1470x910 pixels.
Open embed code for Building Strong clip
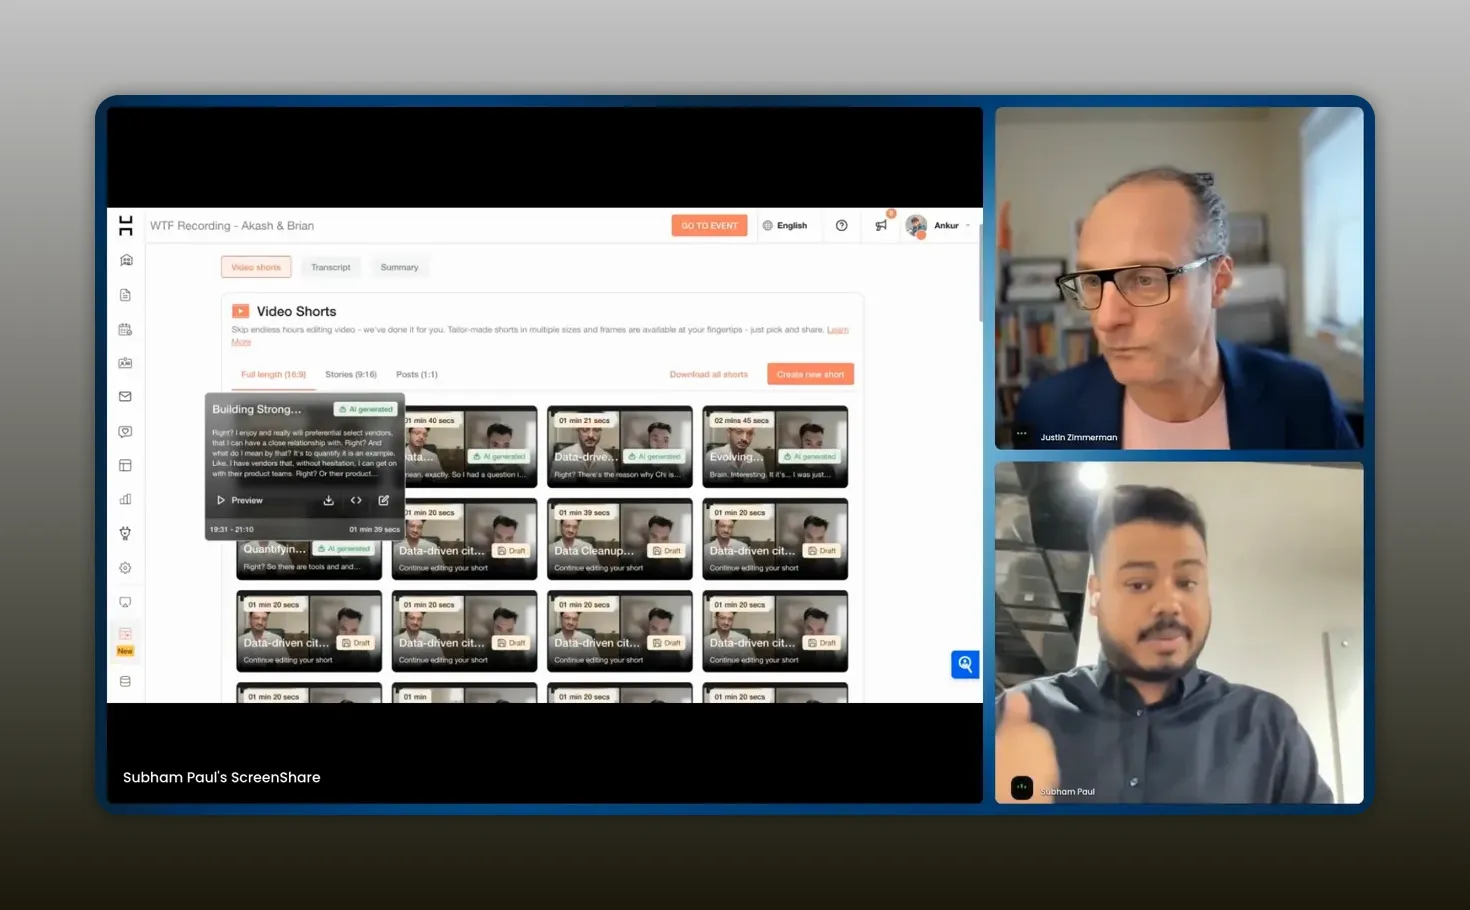pyautogui.click(x=356, y=500)
